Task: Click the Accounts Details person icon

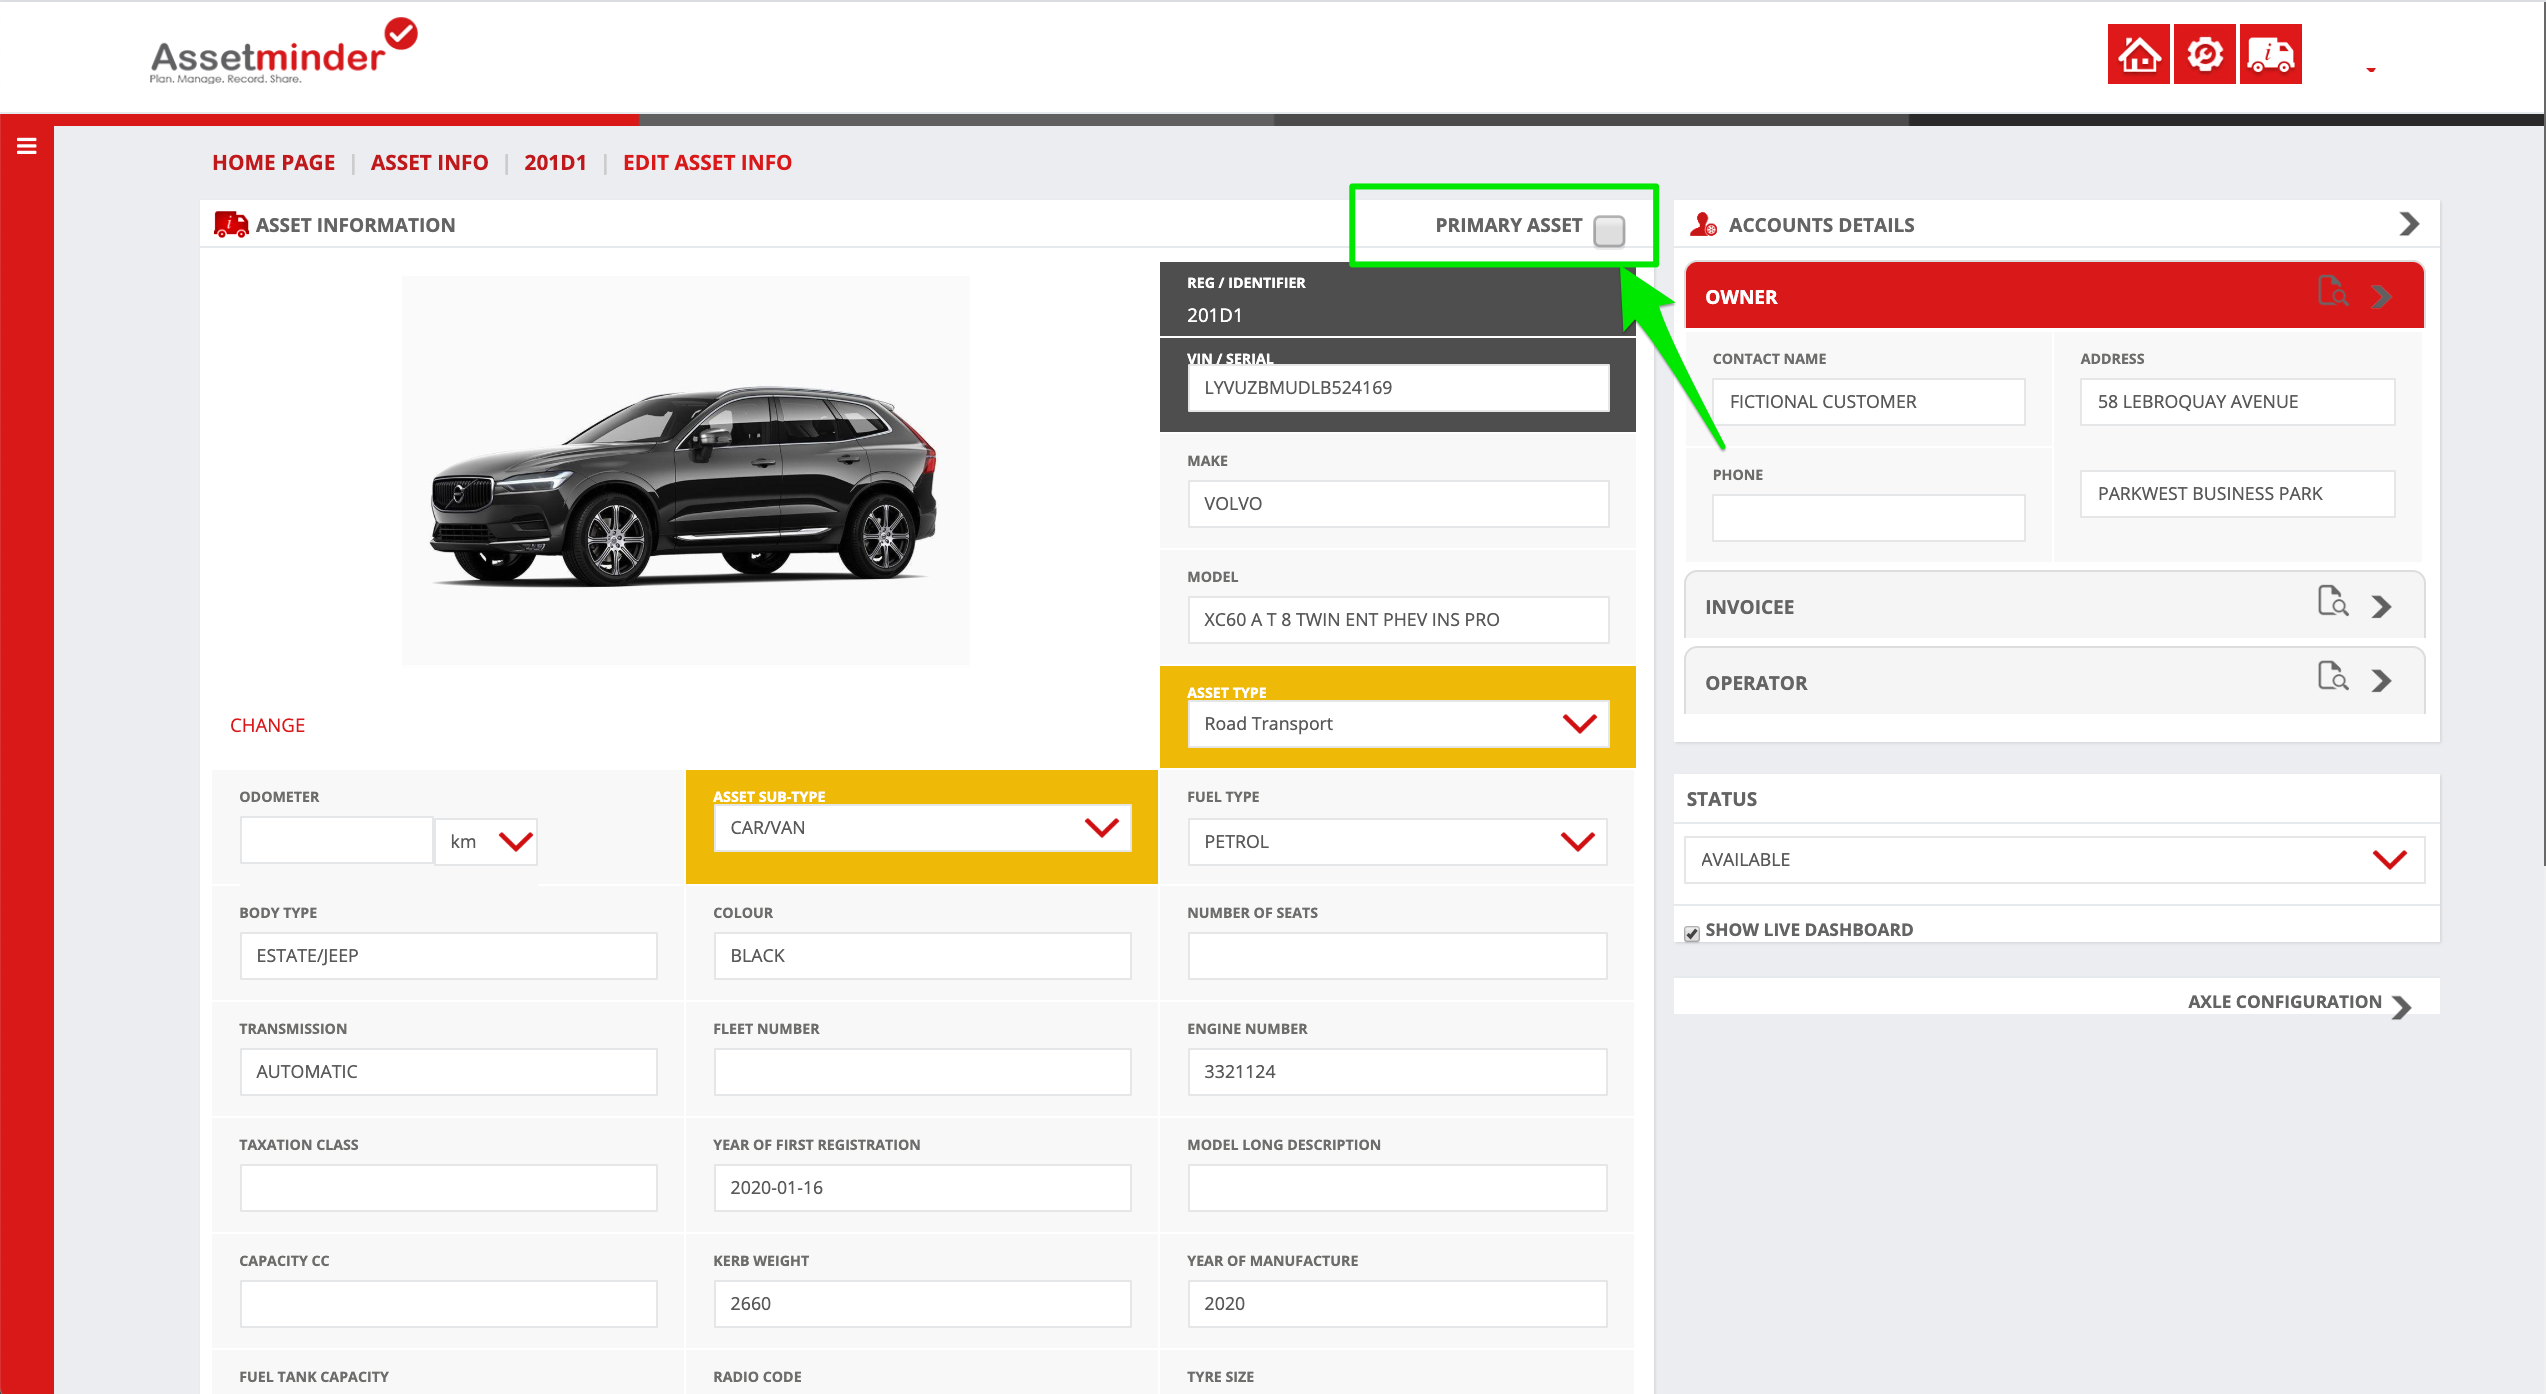Action: pyautogui.click(x=1703, y=224)
